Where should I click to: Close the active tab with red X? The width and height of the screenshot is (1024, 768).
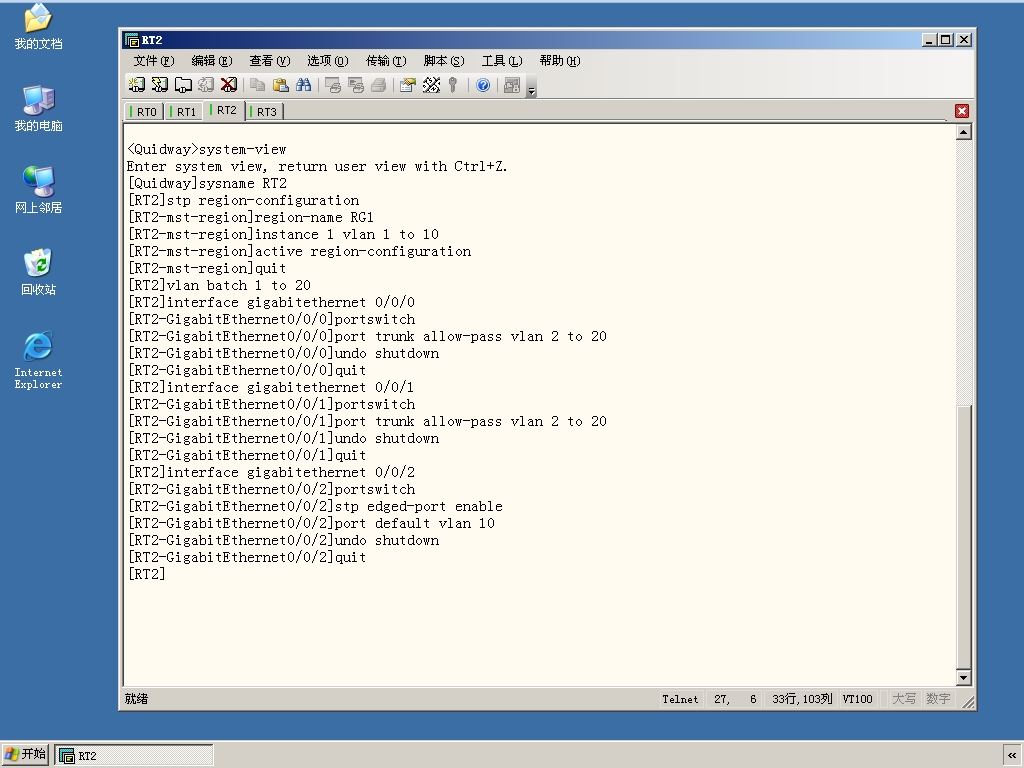[962, 111]
